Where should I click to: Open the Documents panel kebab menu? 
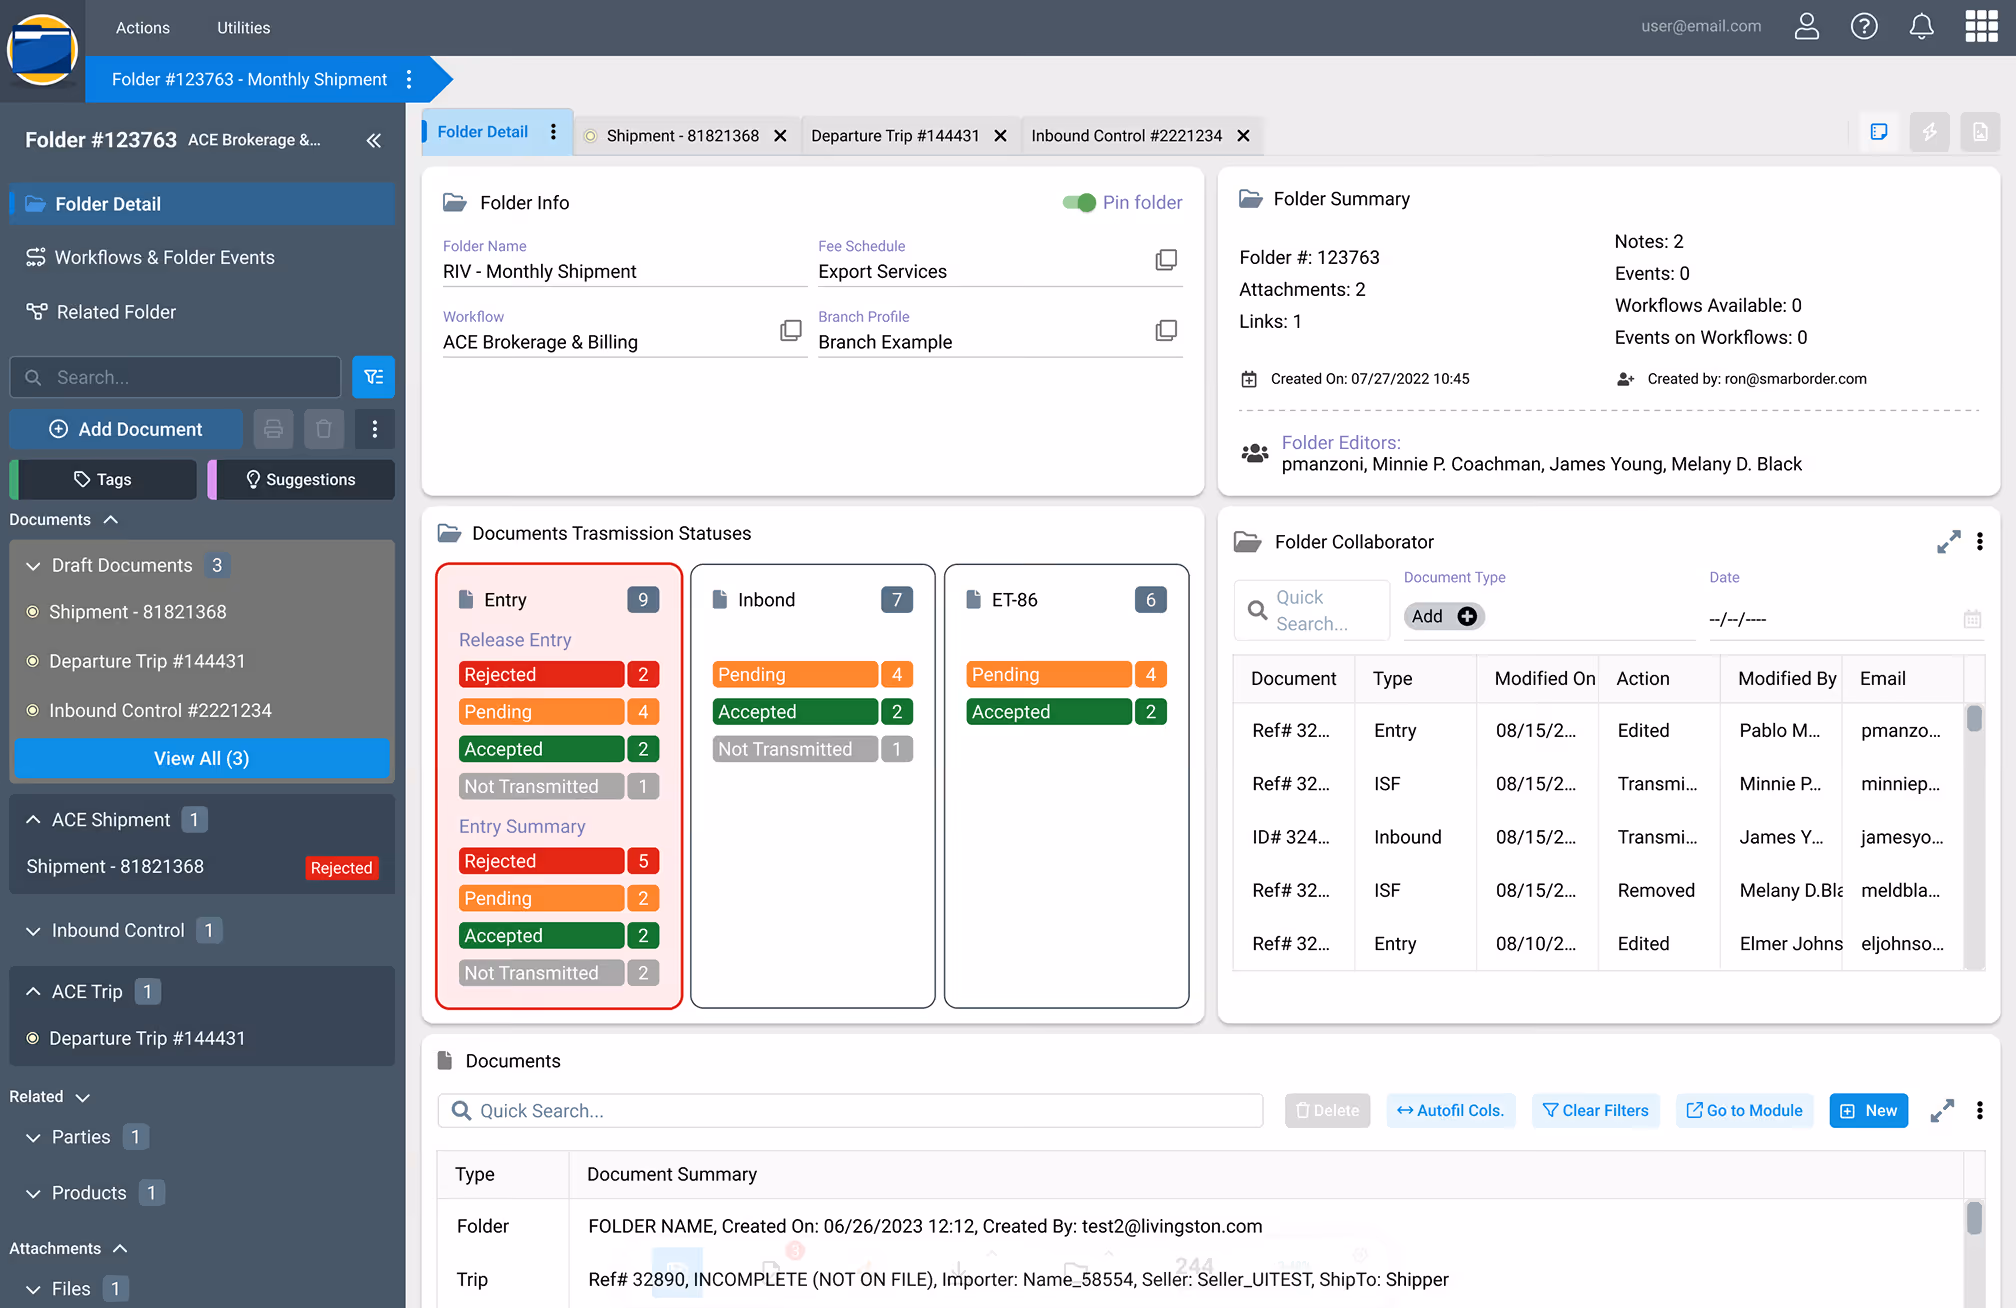coord(1980,1111)
